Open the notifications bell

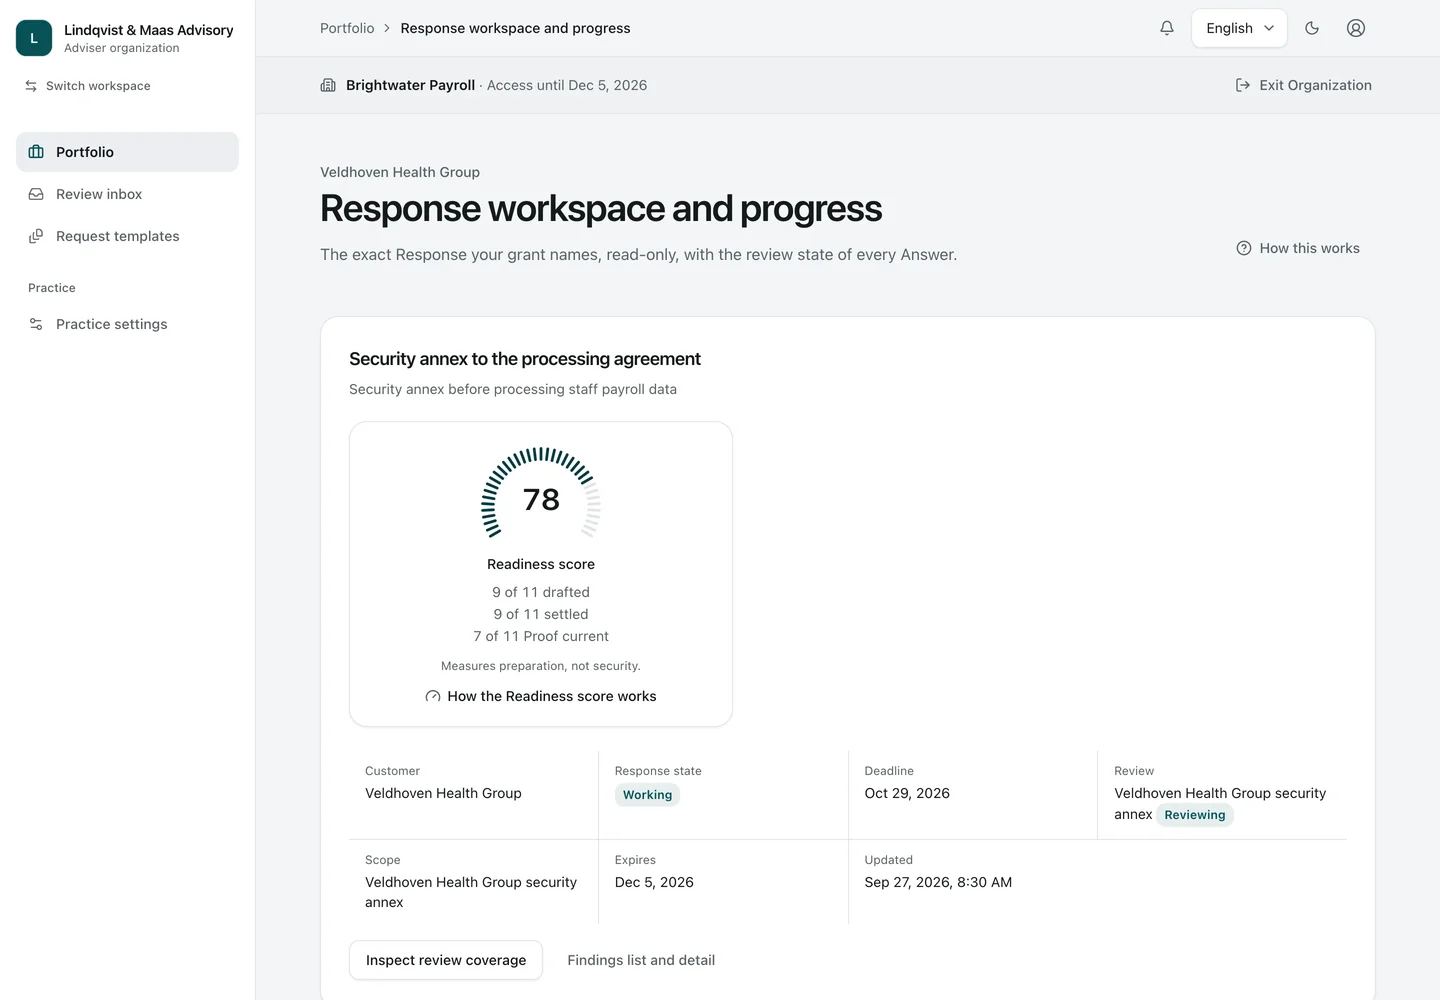click(1166, 28)
